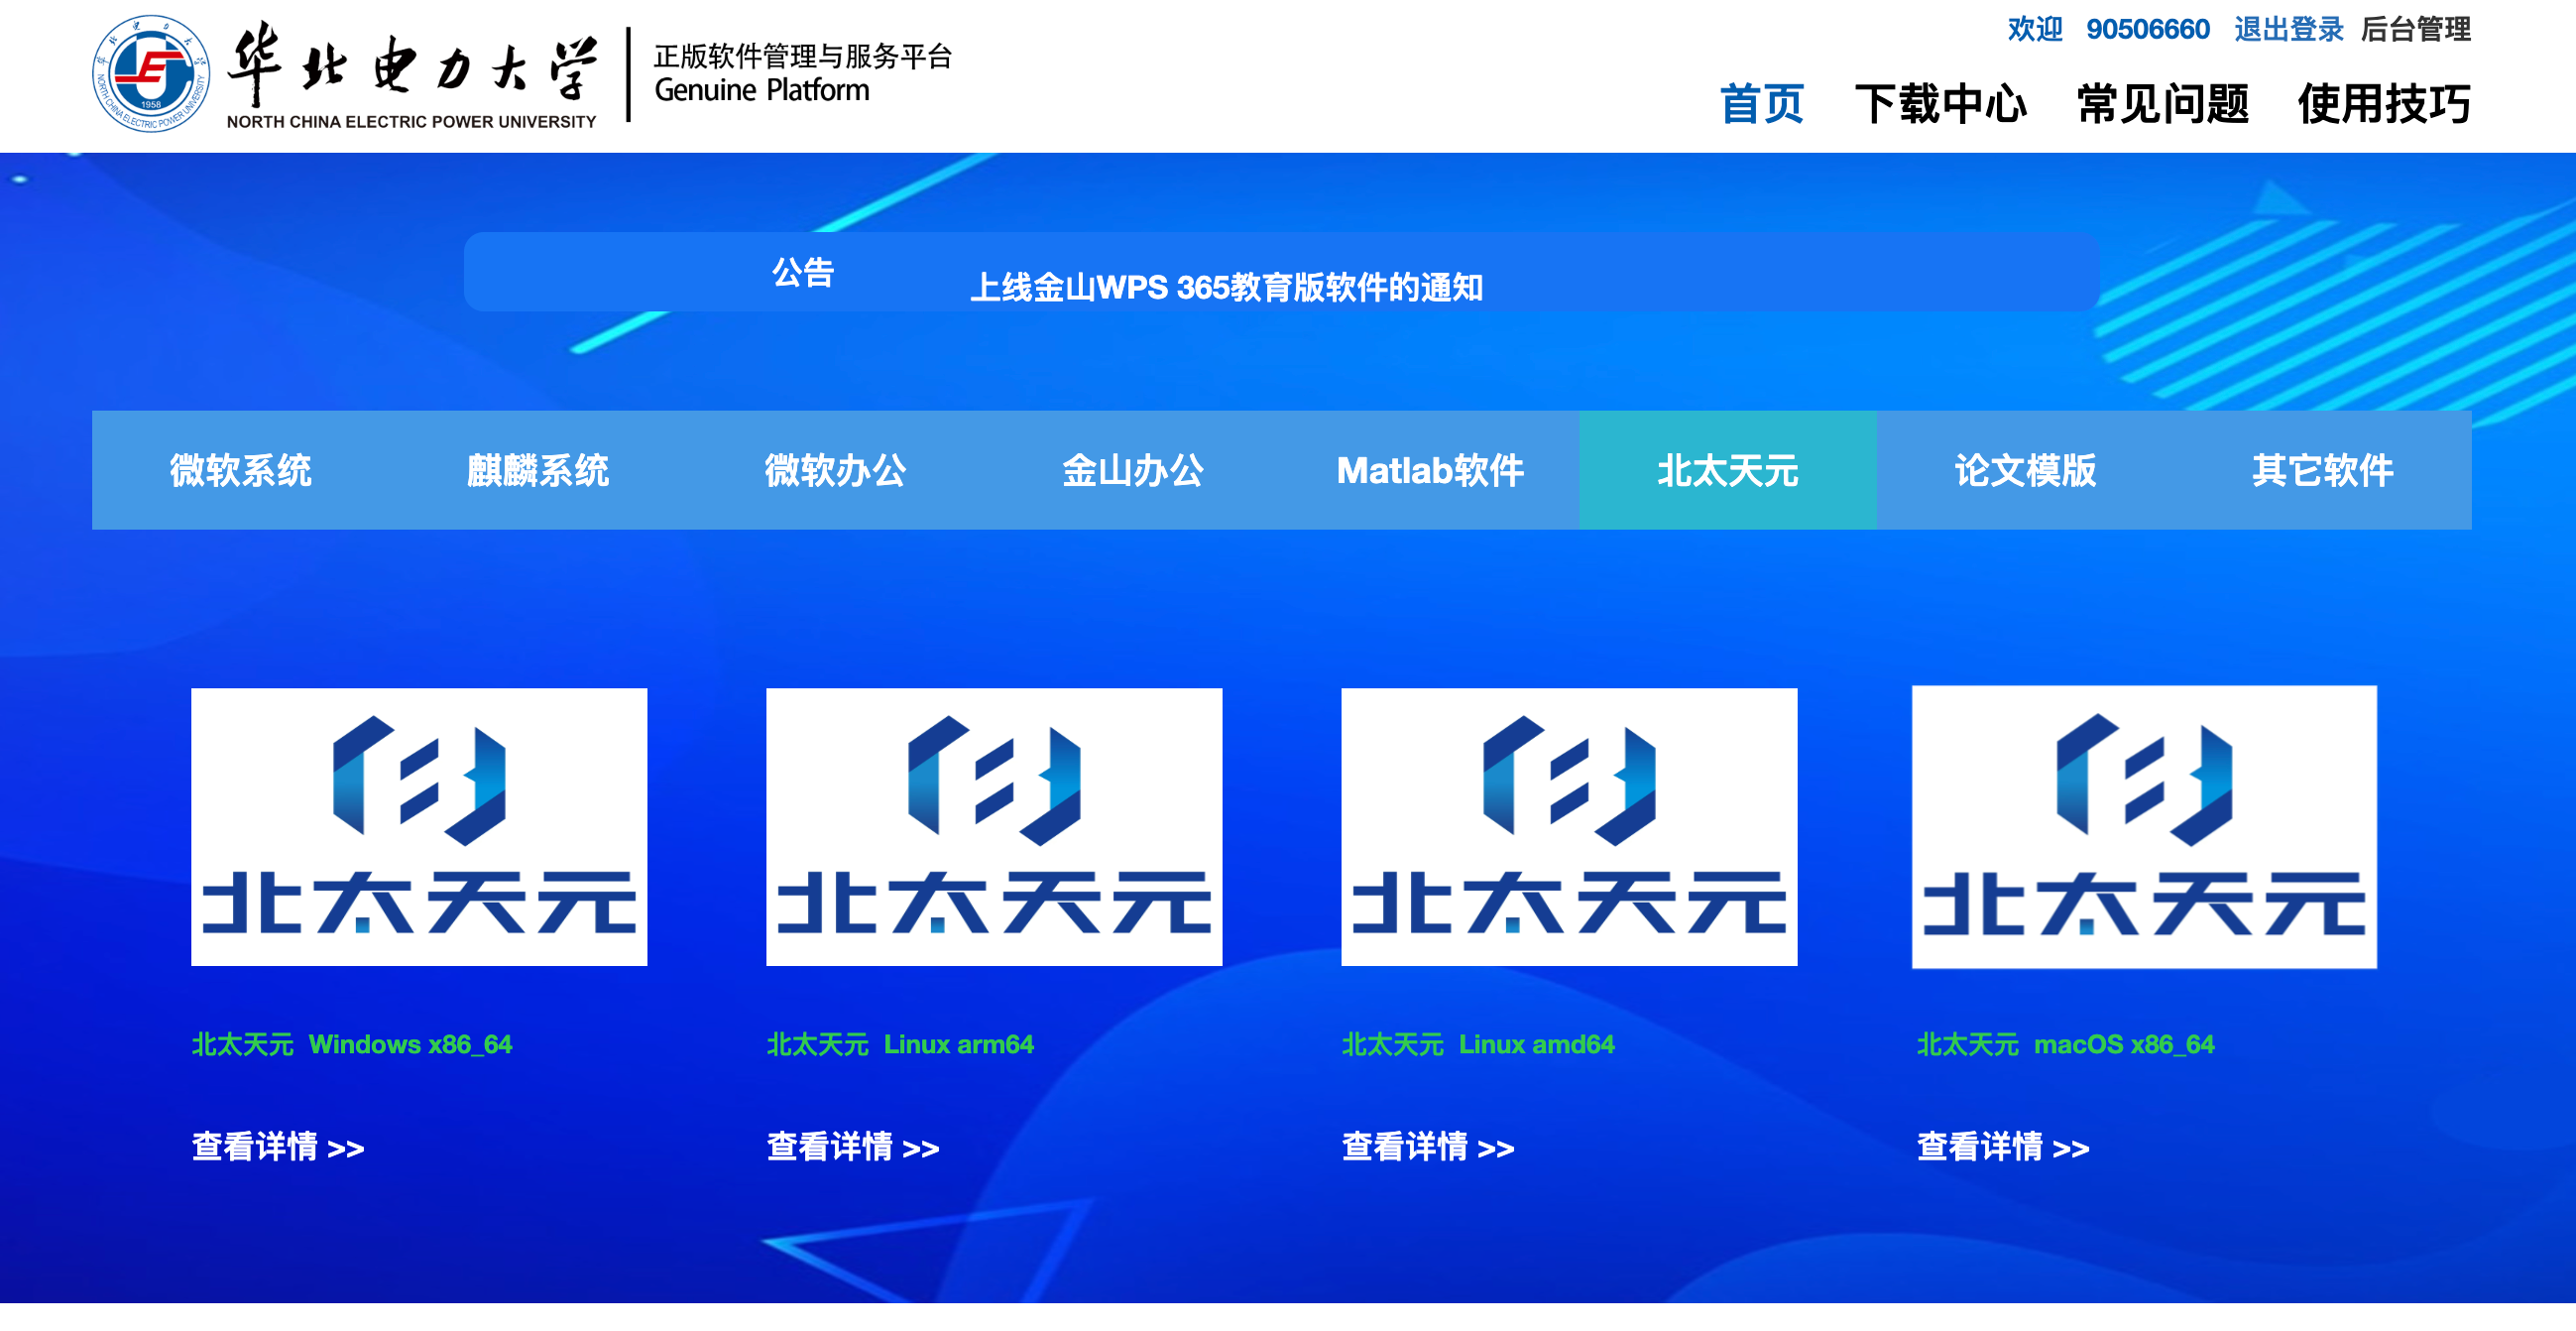This screenshot has height=1331, width=2576.
Task: Click the 北太天元 Windows x86_64 thumbnail
Action: point(419,826)
